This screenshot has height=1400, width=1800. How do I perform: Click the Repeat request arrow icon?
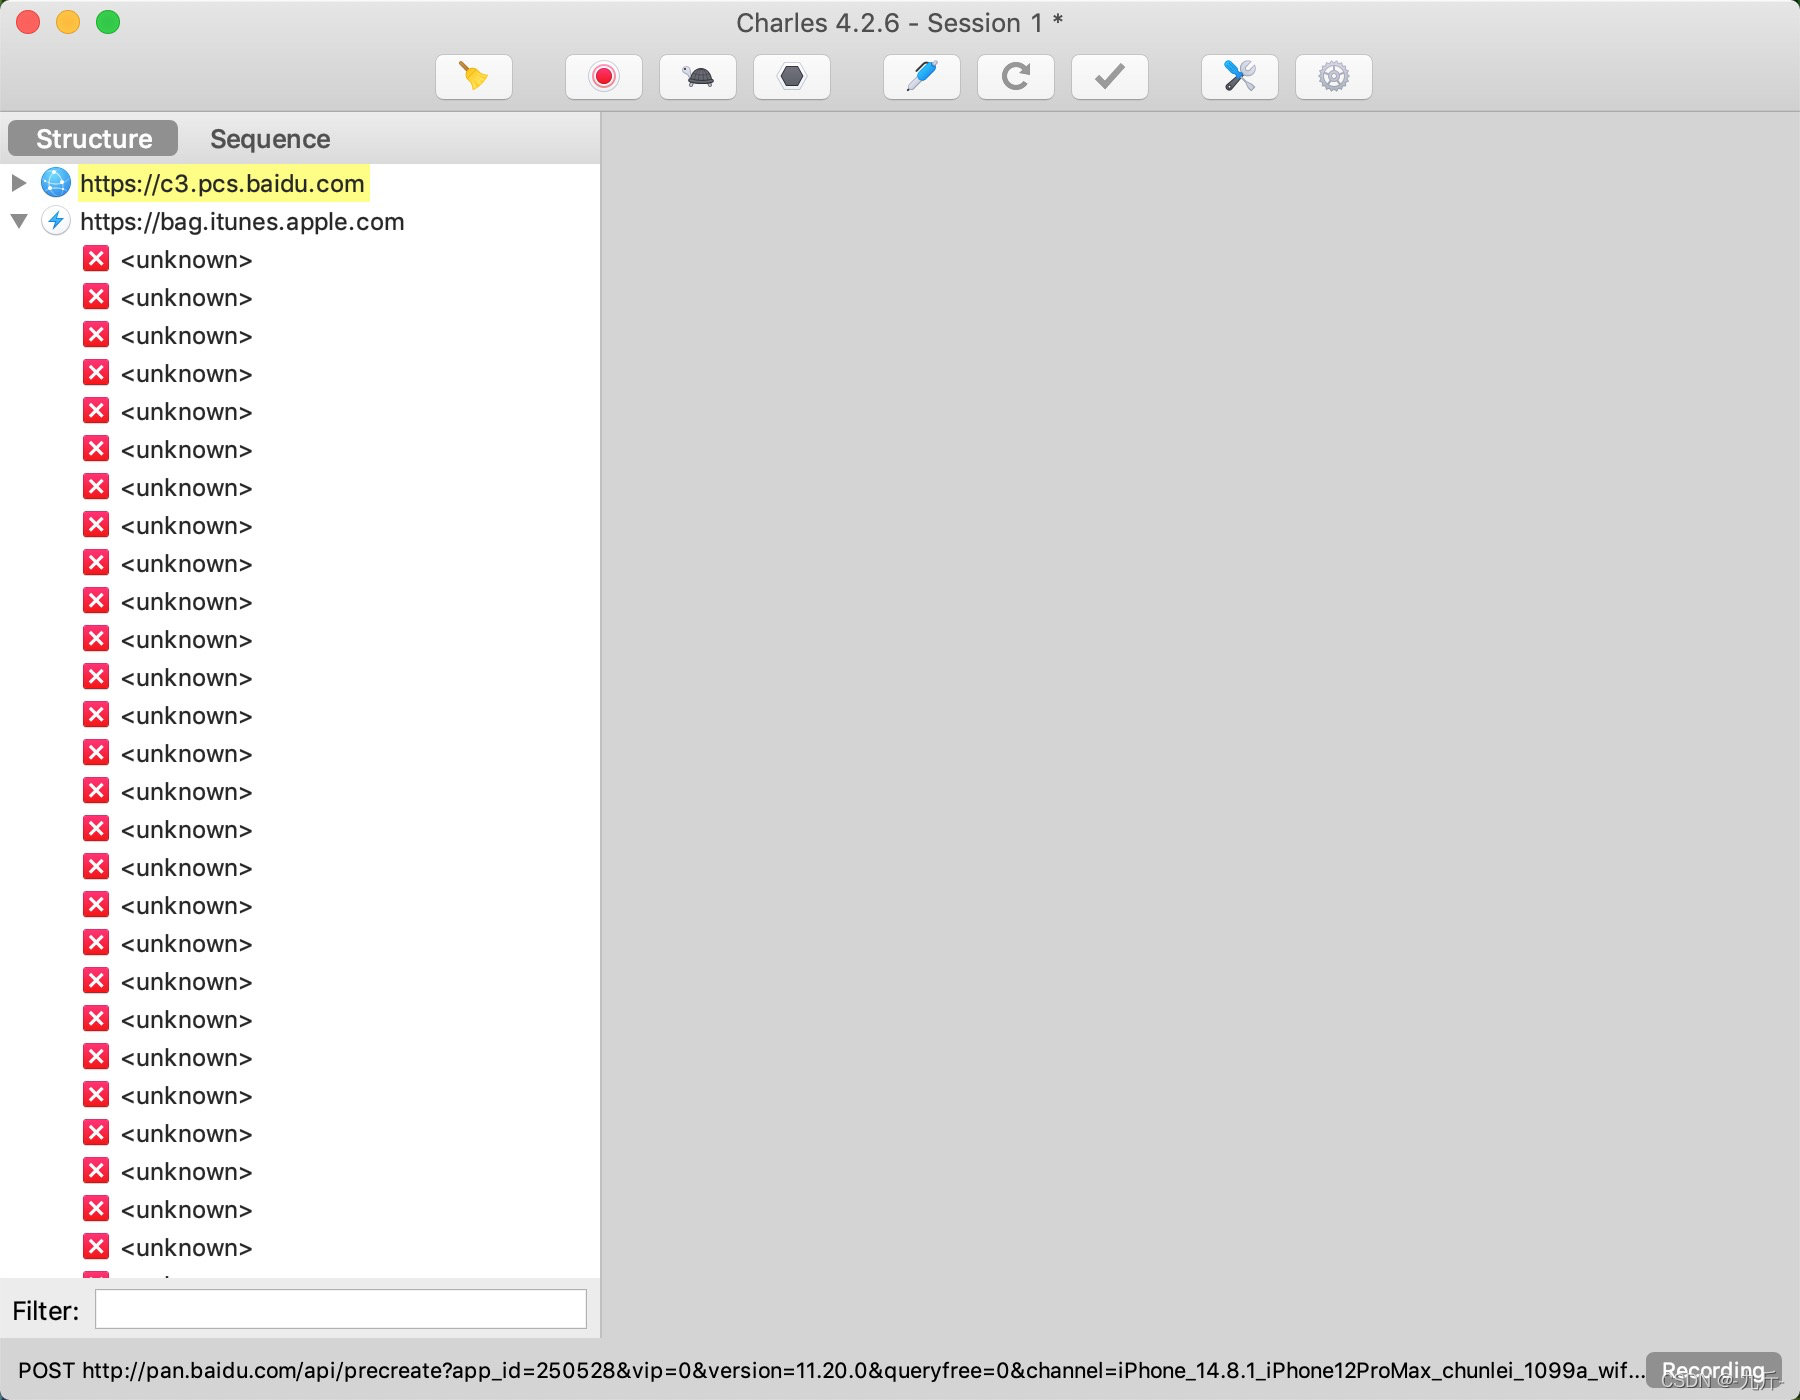pyautogui.click(x=1016, y=77)
